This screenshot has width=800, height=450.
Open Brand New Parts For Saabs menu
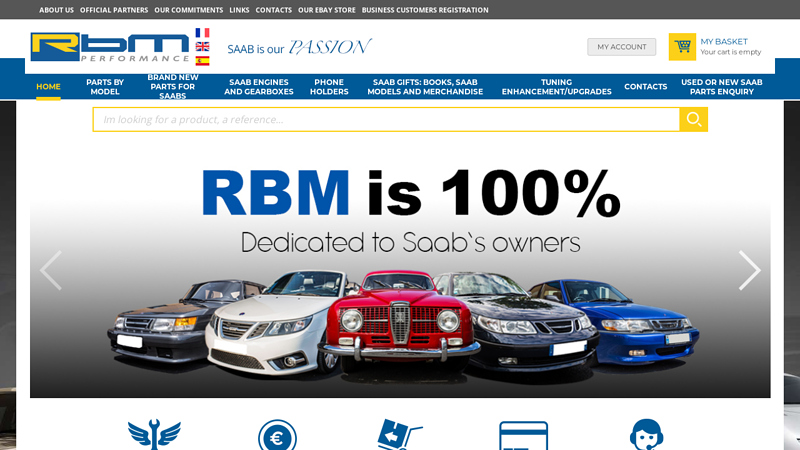pyautogui.click(x=173, y=87)
